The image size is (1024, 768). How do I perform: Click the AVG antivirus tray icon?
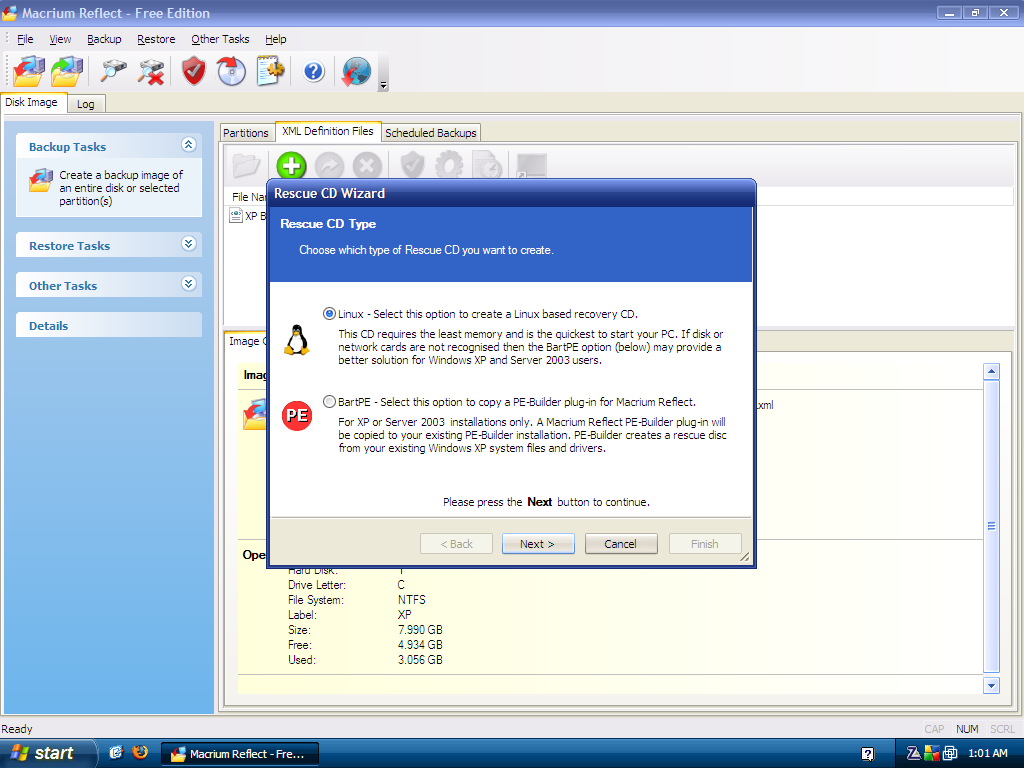pyautogui.click(x=931, y=753)
